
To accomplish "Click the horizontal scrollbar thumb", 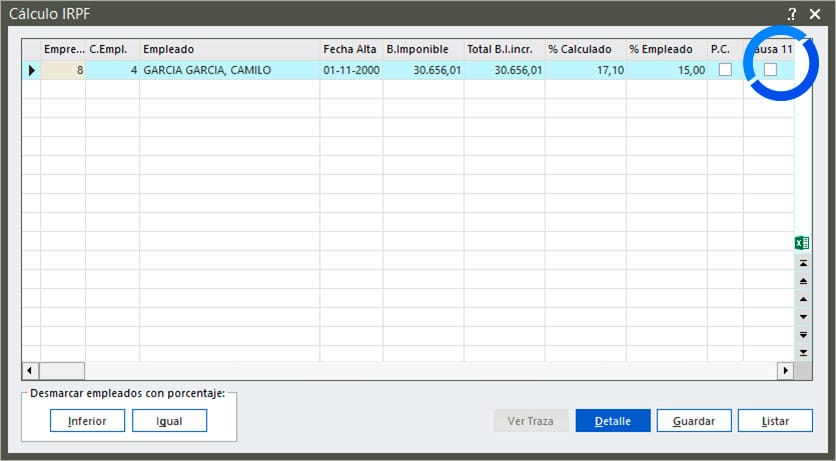I will pos(62,370).
